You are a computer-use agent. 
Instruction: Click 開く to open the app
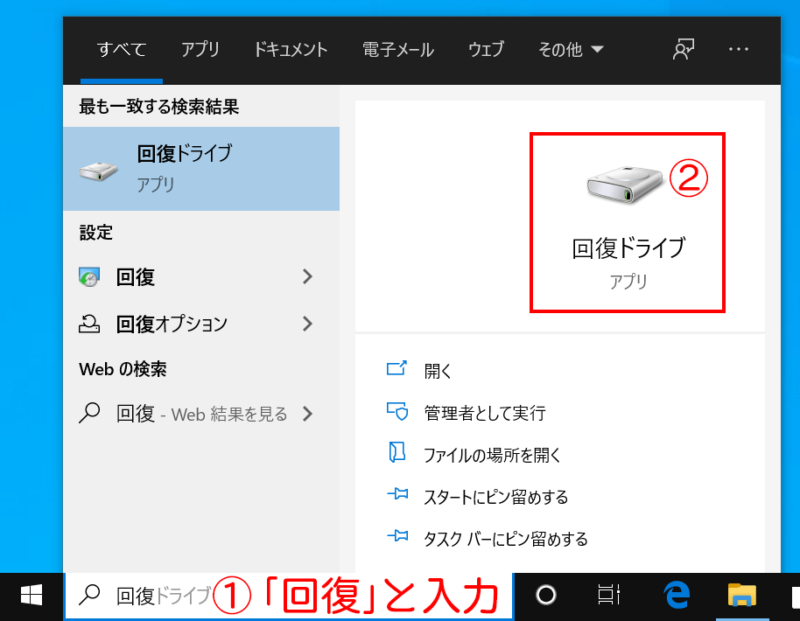pos(438,371)
